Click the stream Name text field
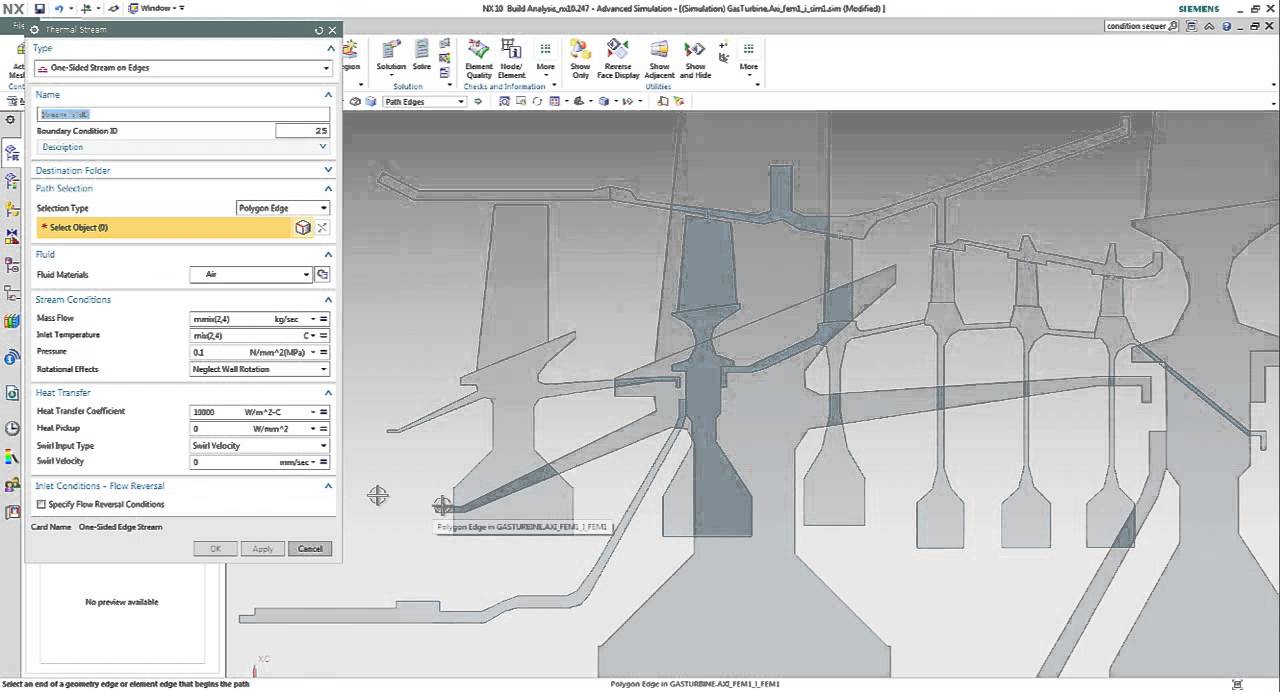Screen dimensions: 1280x692 [183, 114]
